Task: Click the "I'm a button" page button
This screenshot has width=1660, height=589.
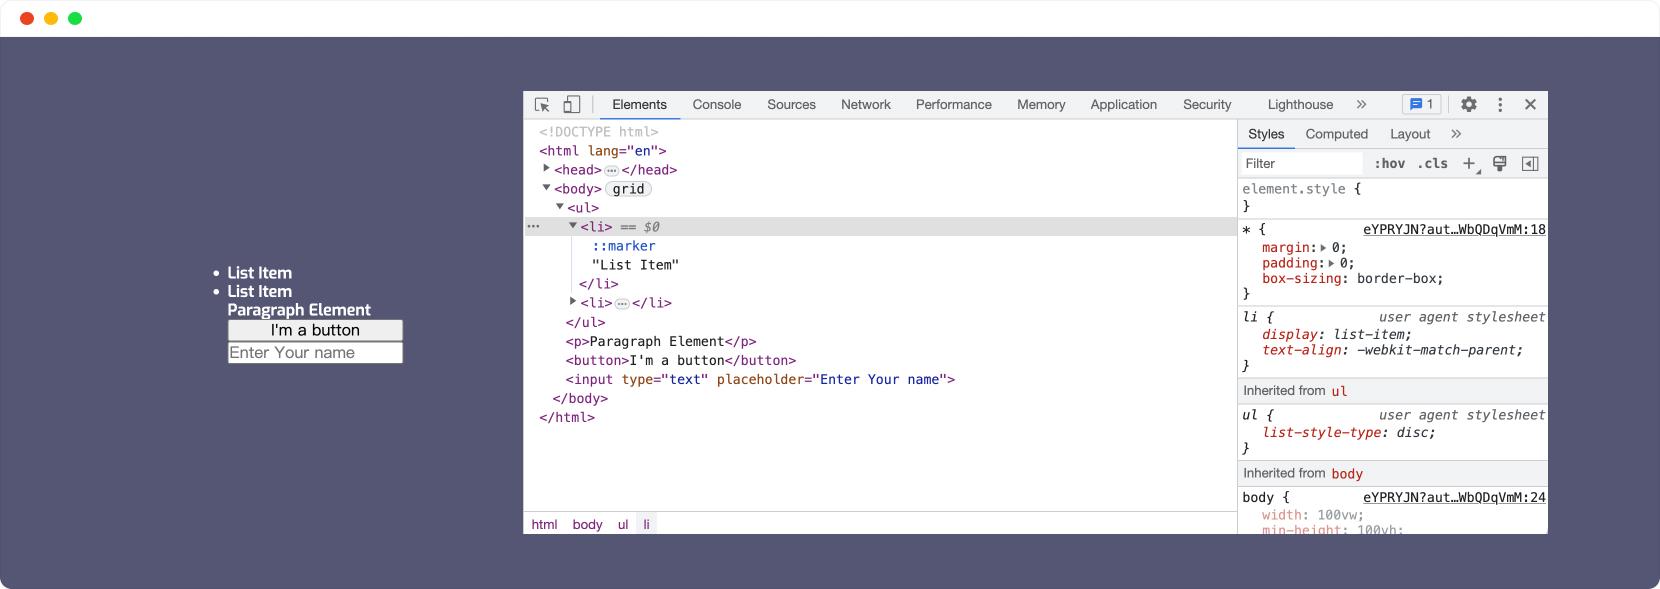Action: [x=315, y=330]
